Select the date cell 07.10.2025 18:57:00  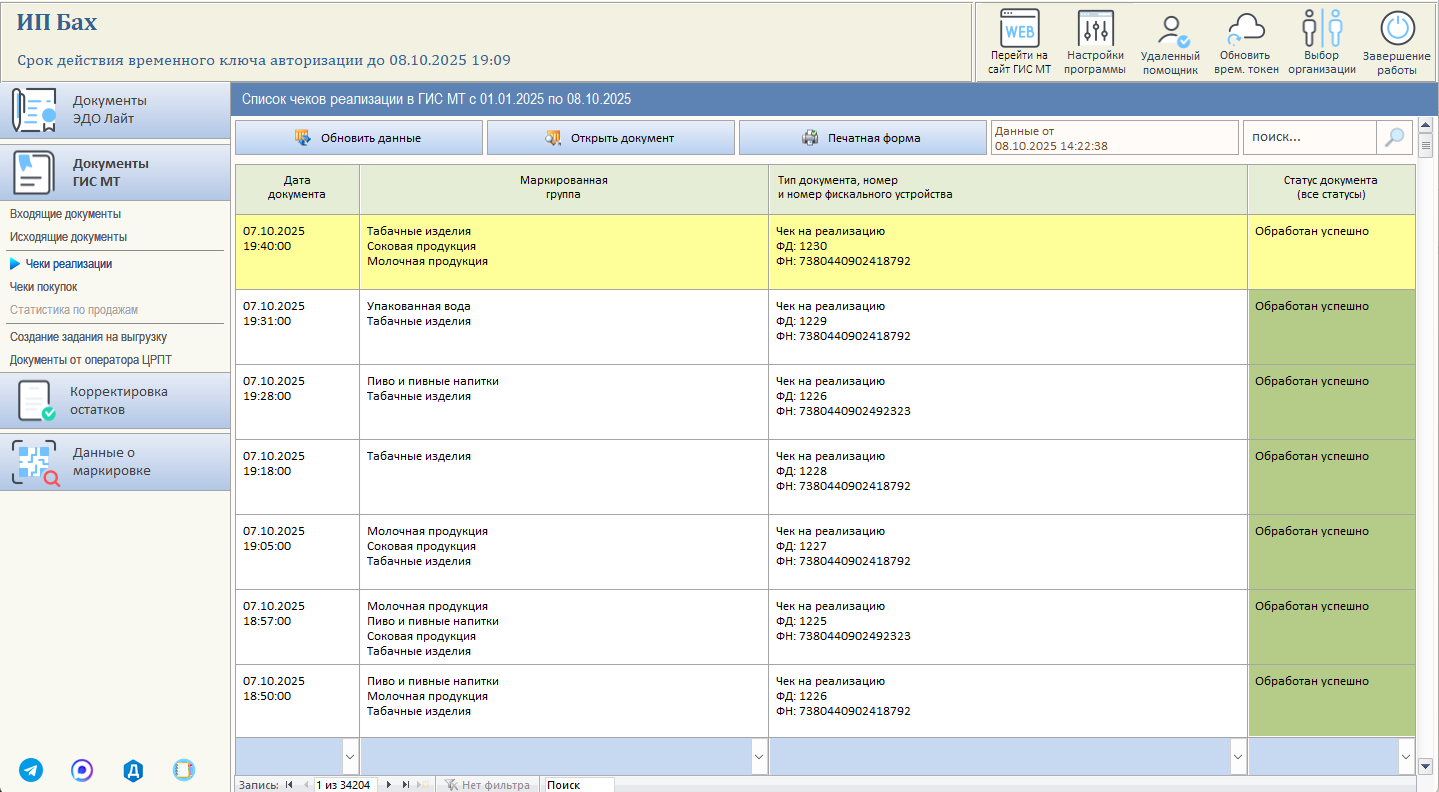point(297,627)
